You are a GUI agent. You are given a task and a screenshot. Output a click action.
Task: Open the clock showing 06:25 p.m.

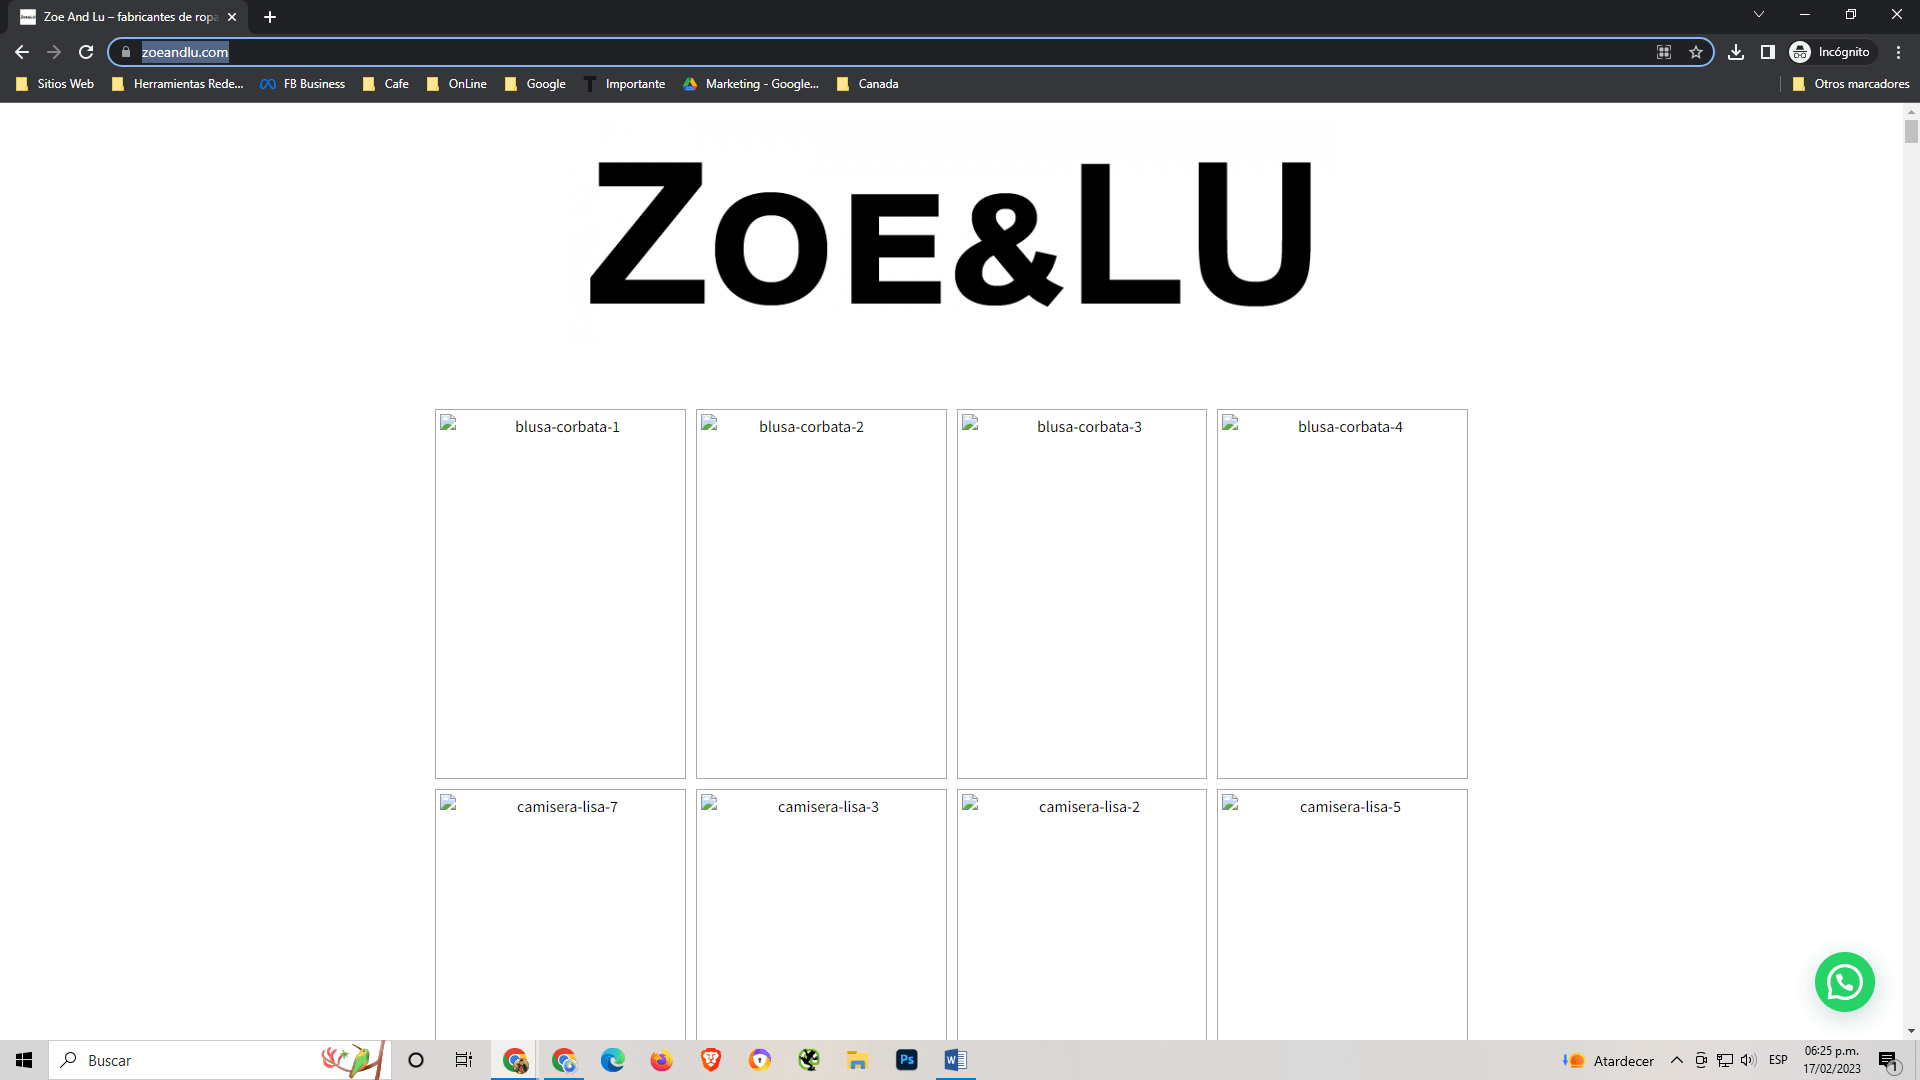coord(1832,1060)
